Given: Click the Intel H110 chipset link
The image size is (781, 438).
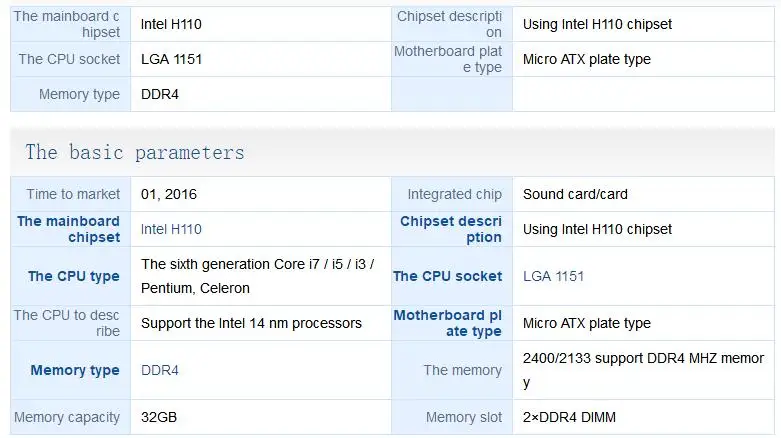Looking at the screenshot, I should (x=171, y=229).
